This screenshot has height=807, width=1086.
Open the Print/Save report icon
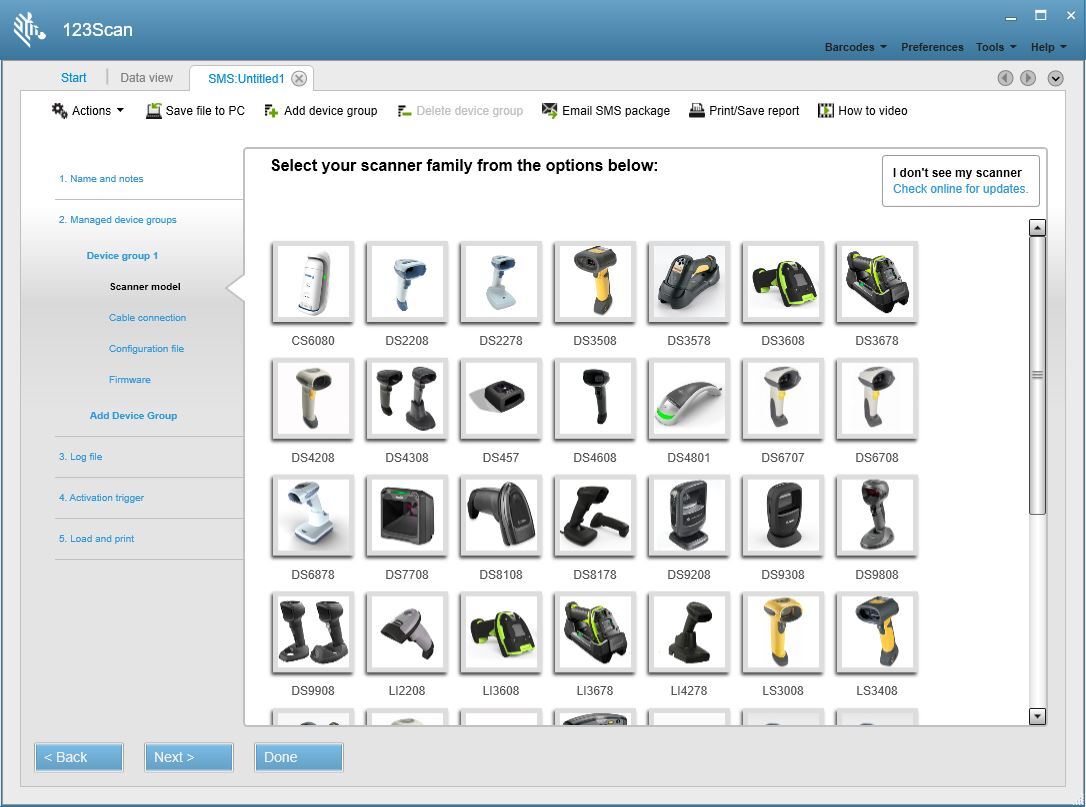(696, 111)
